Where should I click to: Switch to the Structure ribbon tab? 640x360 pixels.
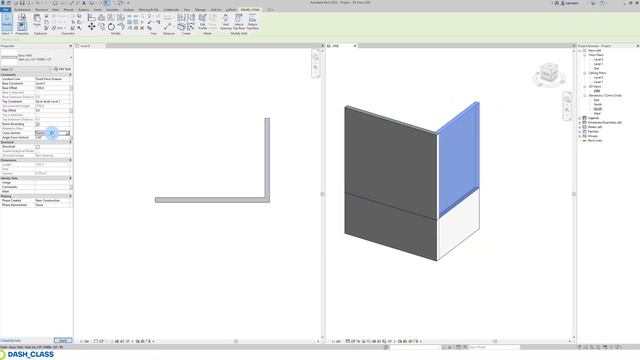tap(41, 9)
